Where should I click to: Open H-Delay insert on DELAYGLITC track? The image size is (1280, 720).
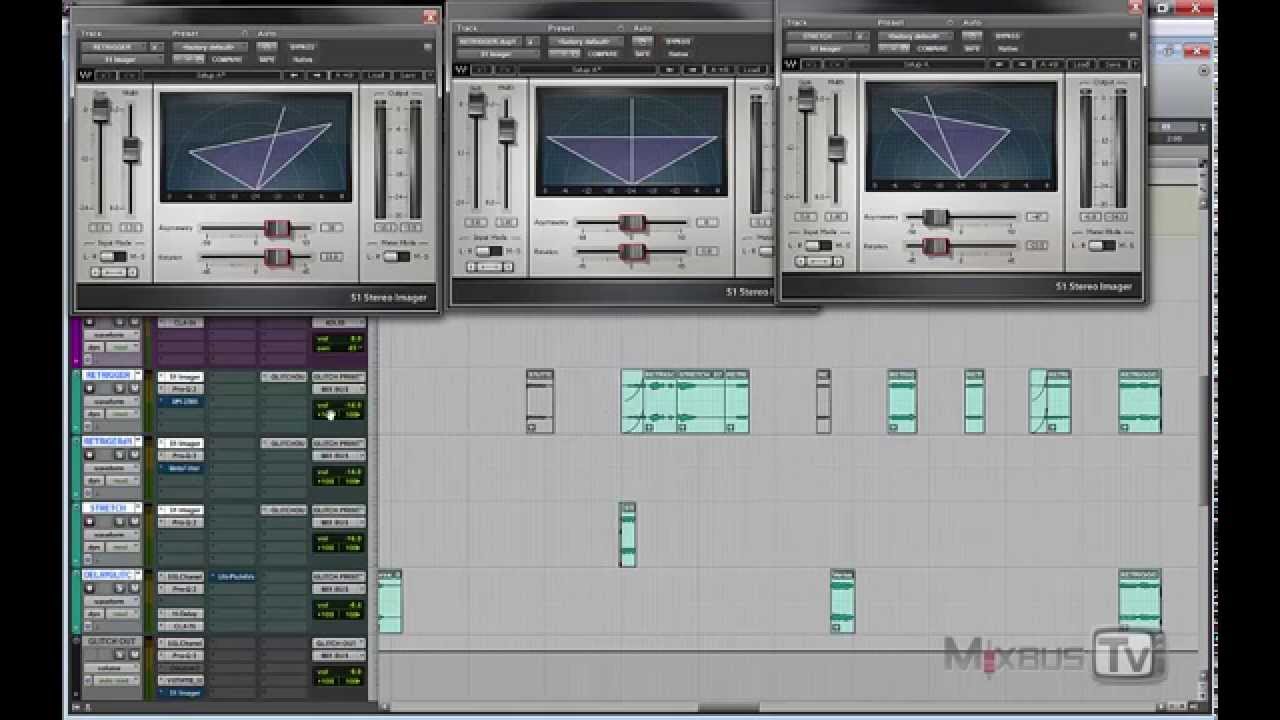[181, 613]
